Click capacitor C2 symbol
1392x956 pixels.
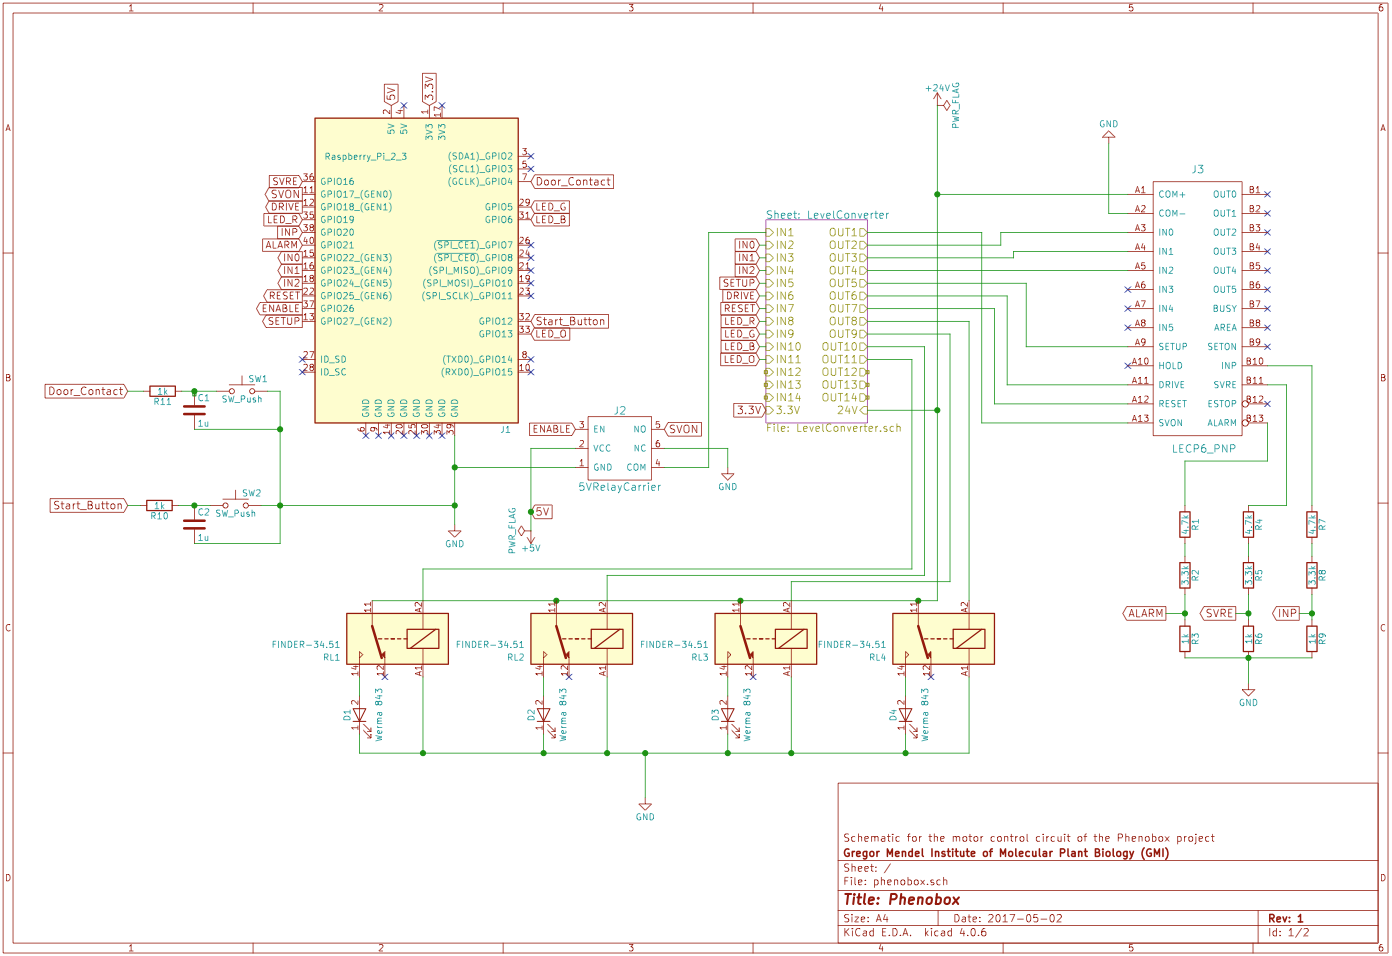coord(194,523)
